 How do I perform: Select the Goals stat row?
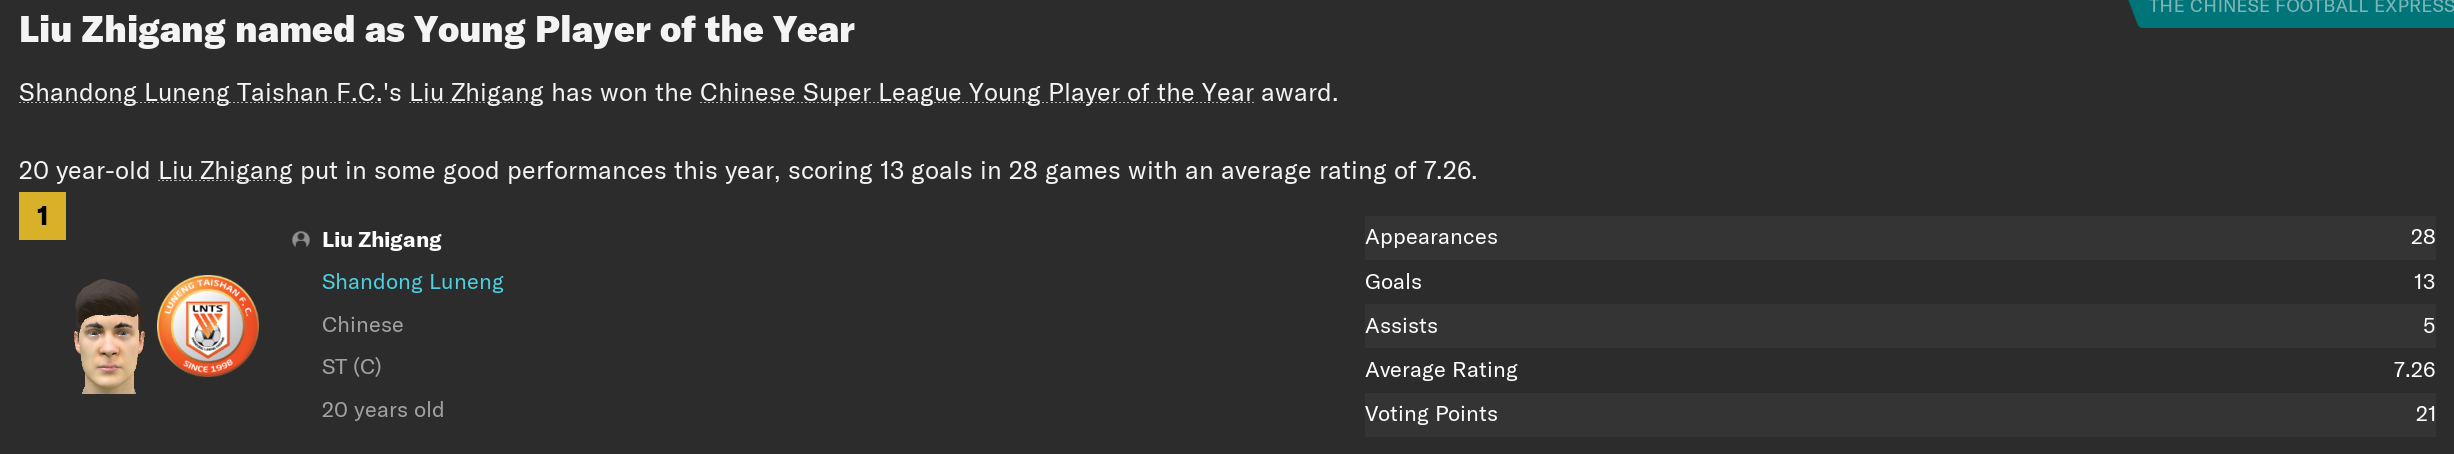tap(1900, 282)
